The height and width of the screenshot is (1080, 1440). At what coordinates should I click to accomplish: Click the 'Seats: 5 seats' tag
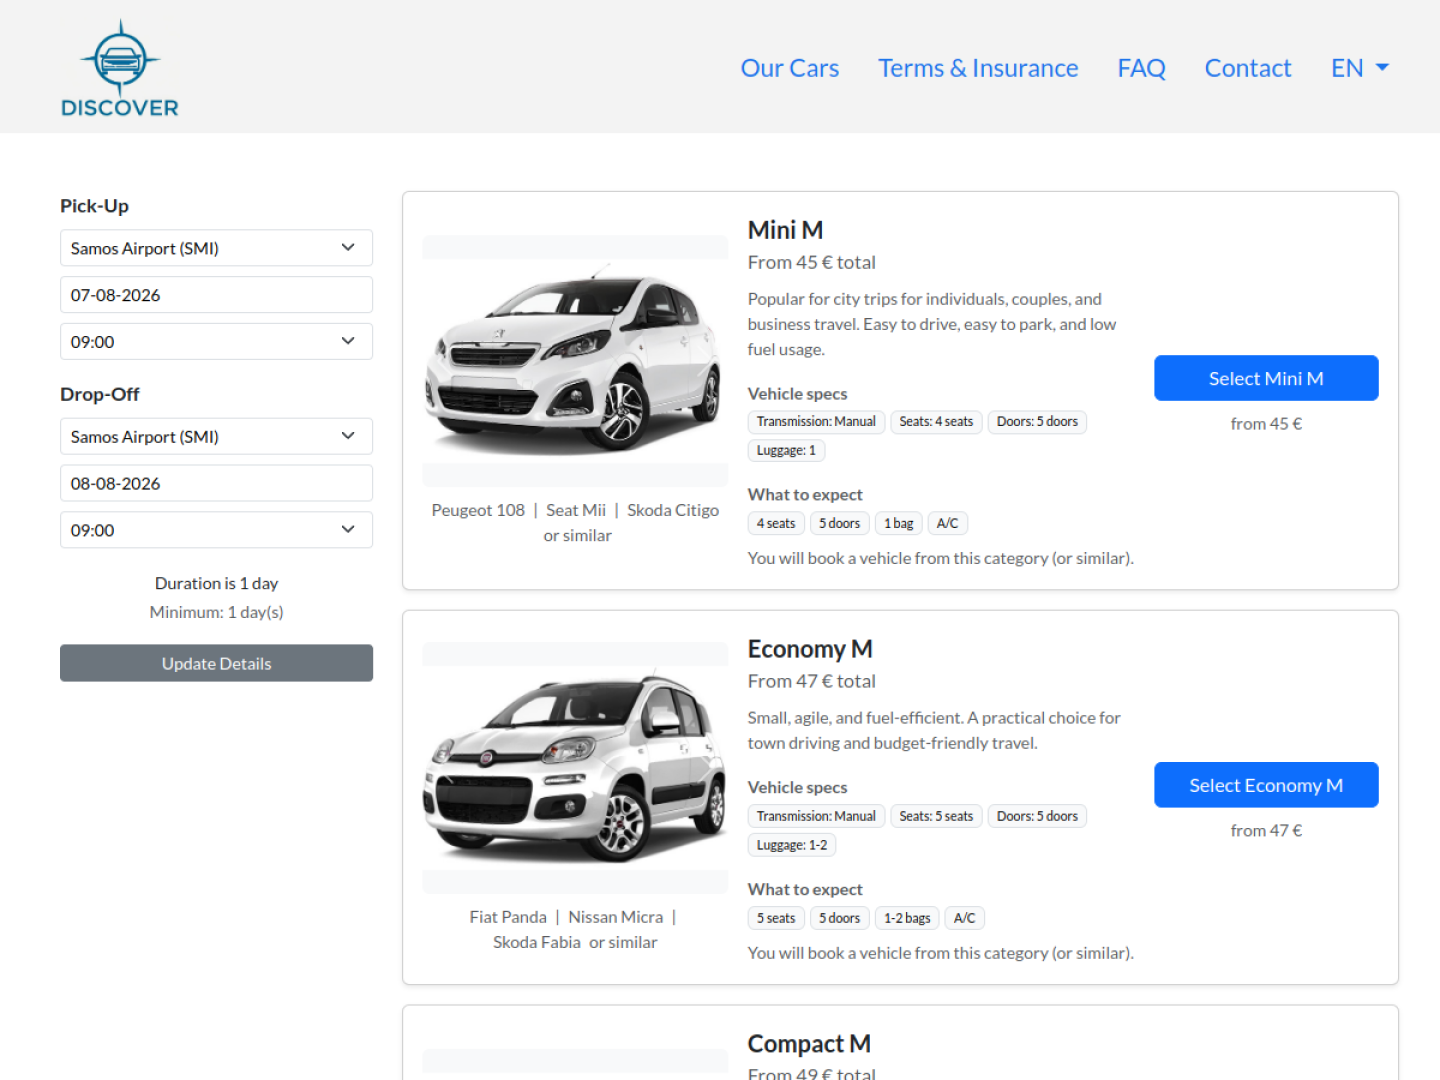click(x=936, y=817)
